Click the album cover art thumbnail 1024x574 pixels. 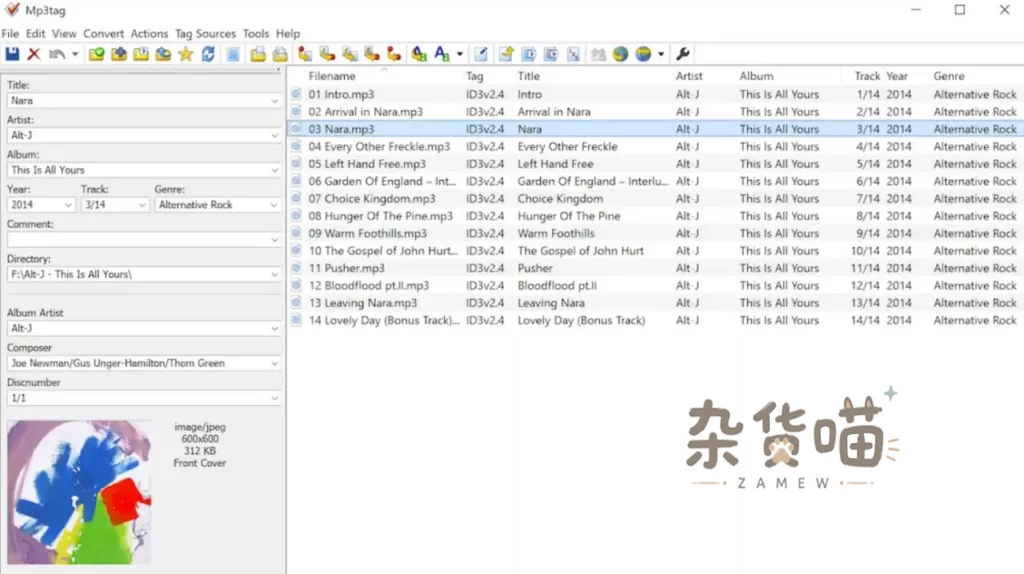(x=79, y=492)
